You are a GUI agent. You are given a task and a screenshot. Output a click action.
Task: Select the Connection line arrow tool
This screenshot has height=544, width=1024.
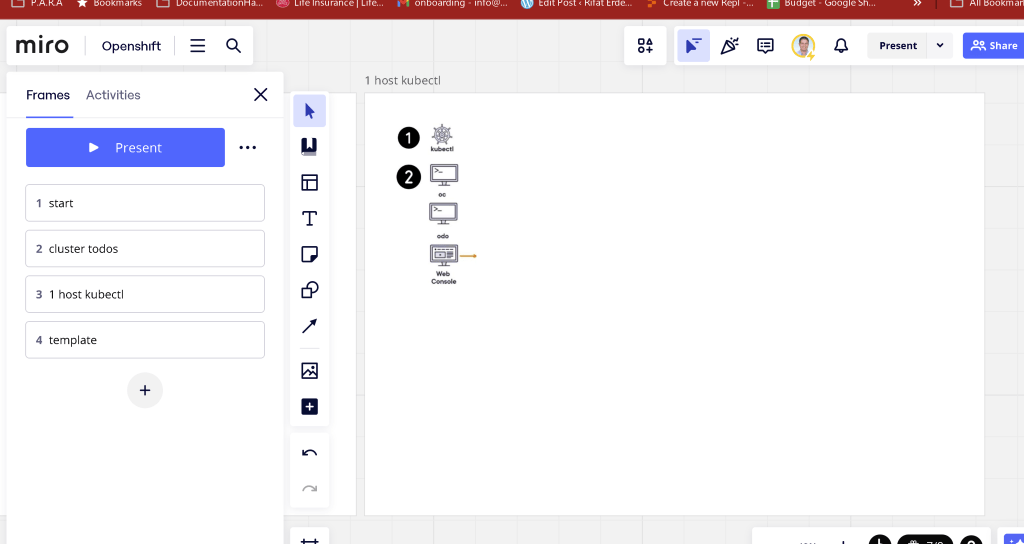[x=310, y=326]
